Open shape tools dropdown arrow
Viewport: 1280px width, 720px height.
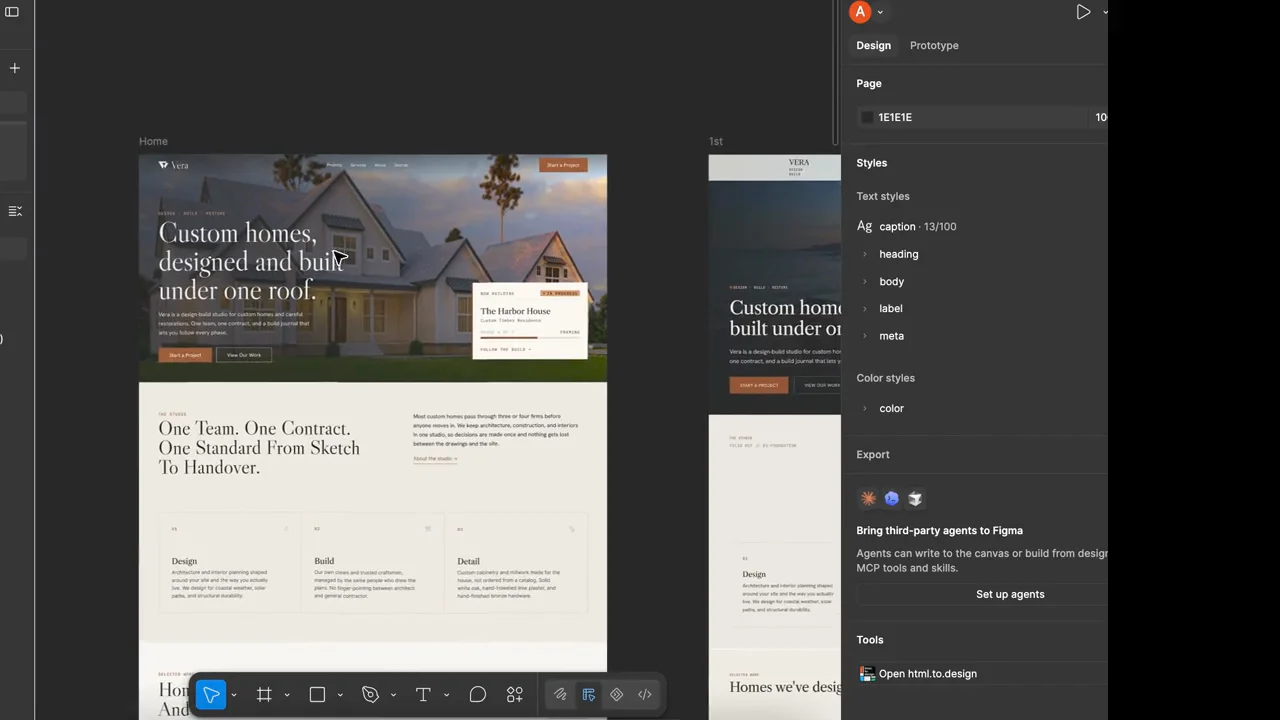pos(340,695)
